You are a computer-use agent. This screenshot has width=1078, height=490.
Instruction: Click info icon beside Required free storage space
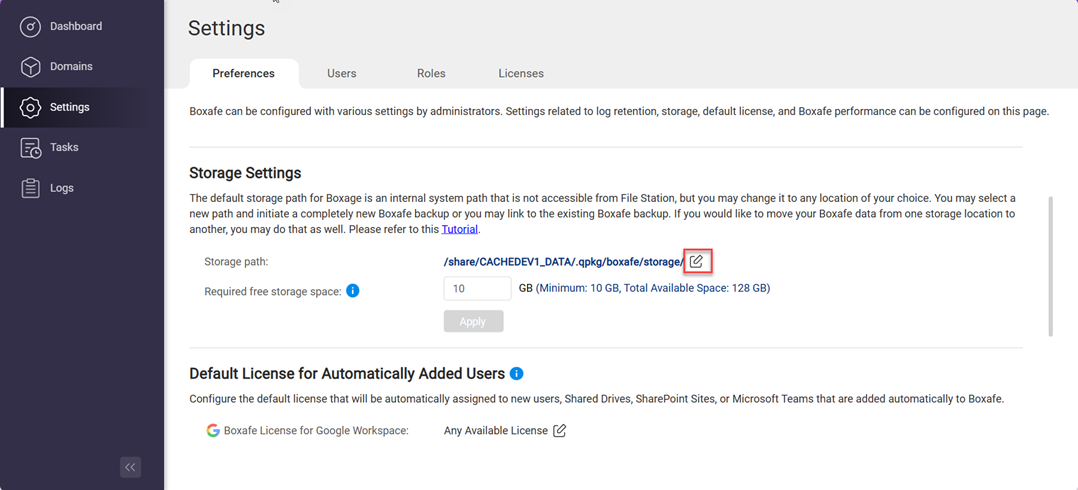(352, 291)
